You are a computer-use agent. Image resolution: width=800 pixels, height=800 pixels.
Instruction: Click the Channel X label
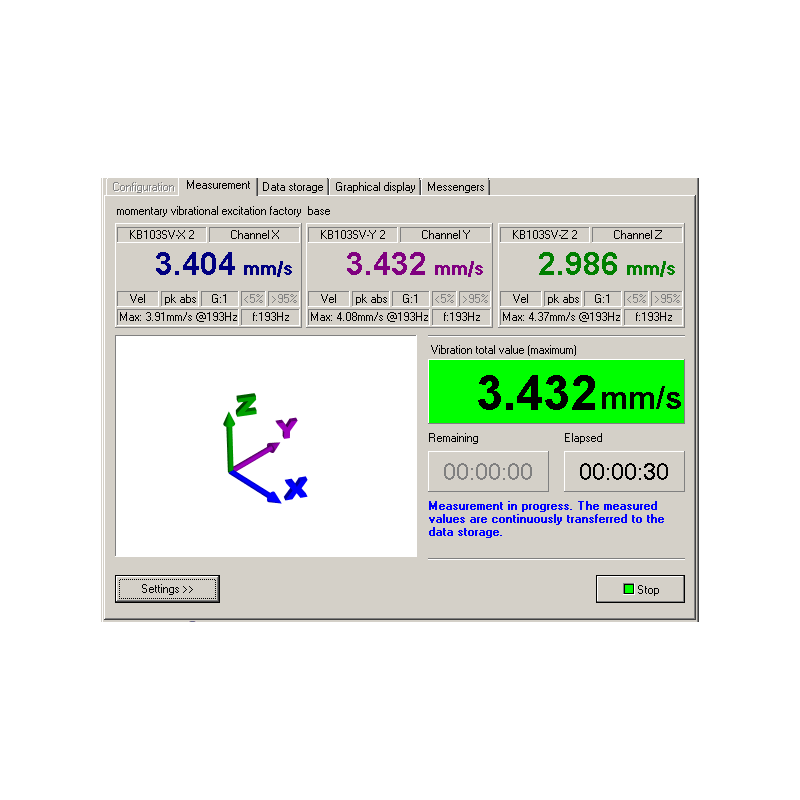(x=255, y=235)
